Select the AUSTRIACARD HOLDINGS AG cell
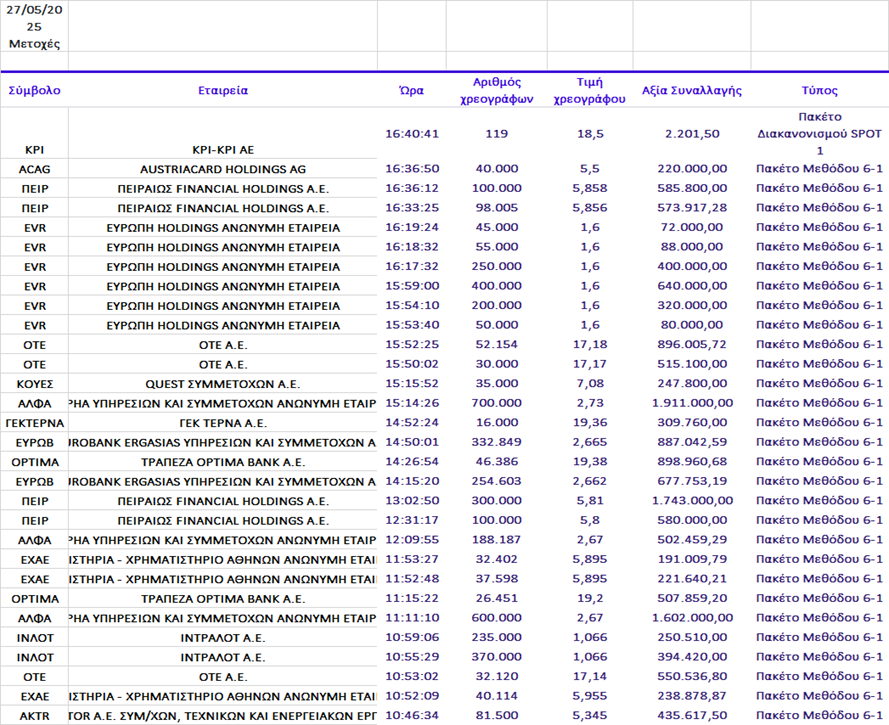Viewport: 889px width, 725px height. pos(223,169)
